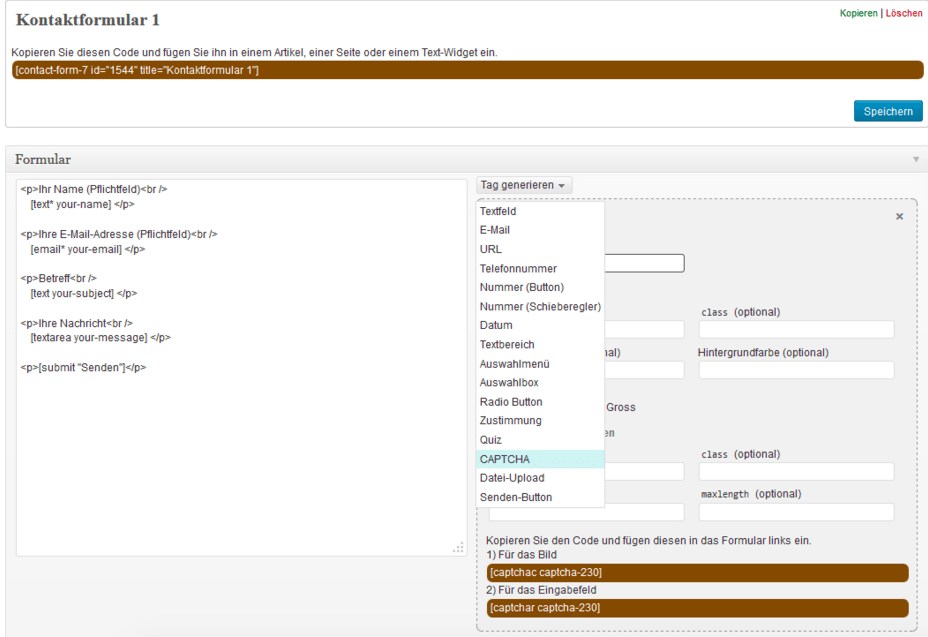Collapse the Formular panel arrow

pos(916,159)
